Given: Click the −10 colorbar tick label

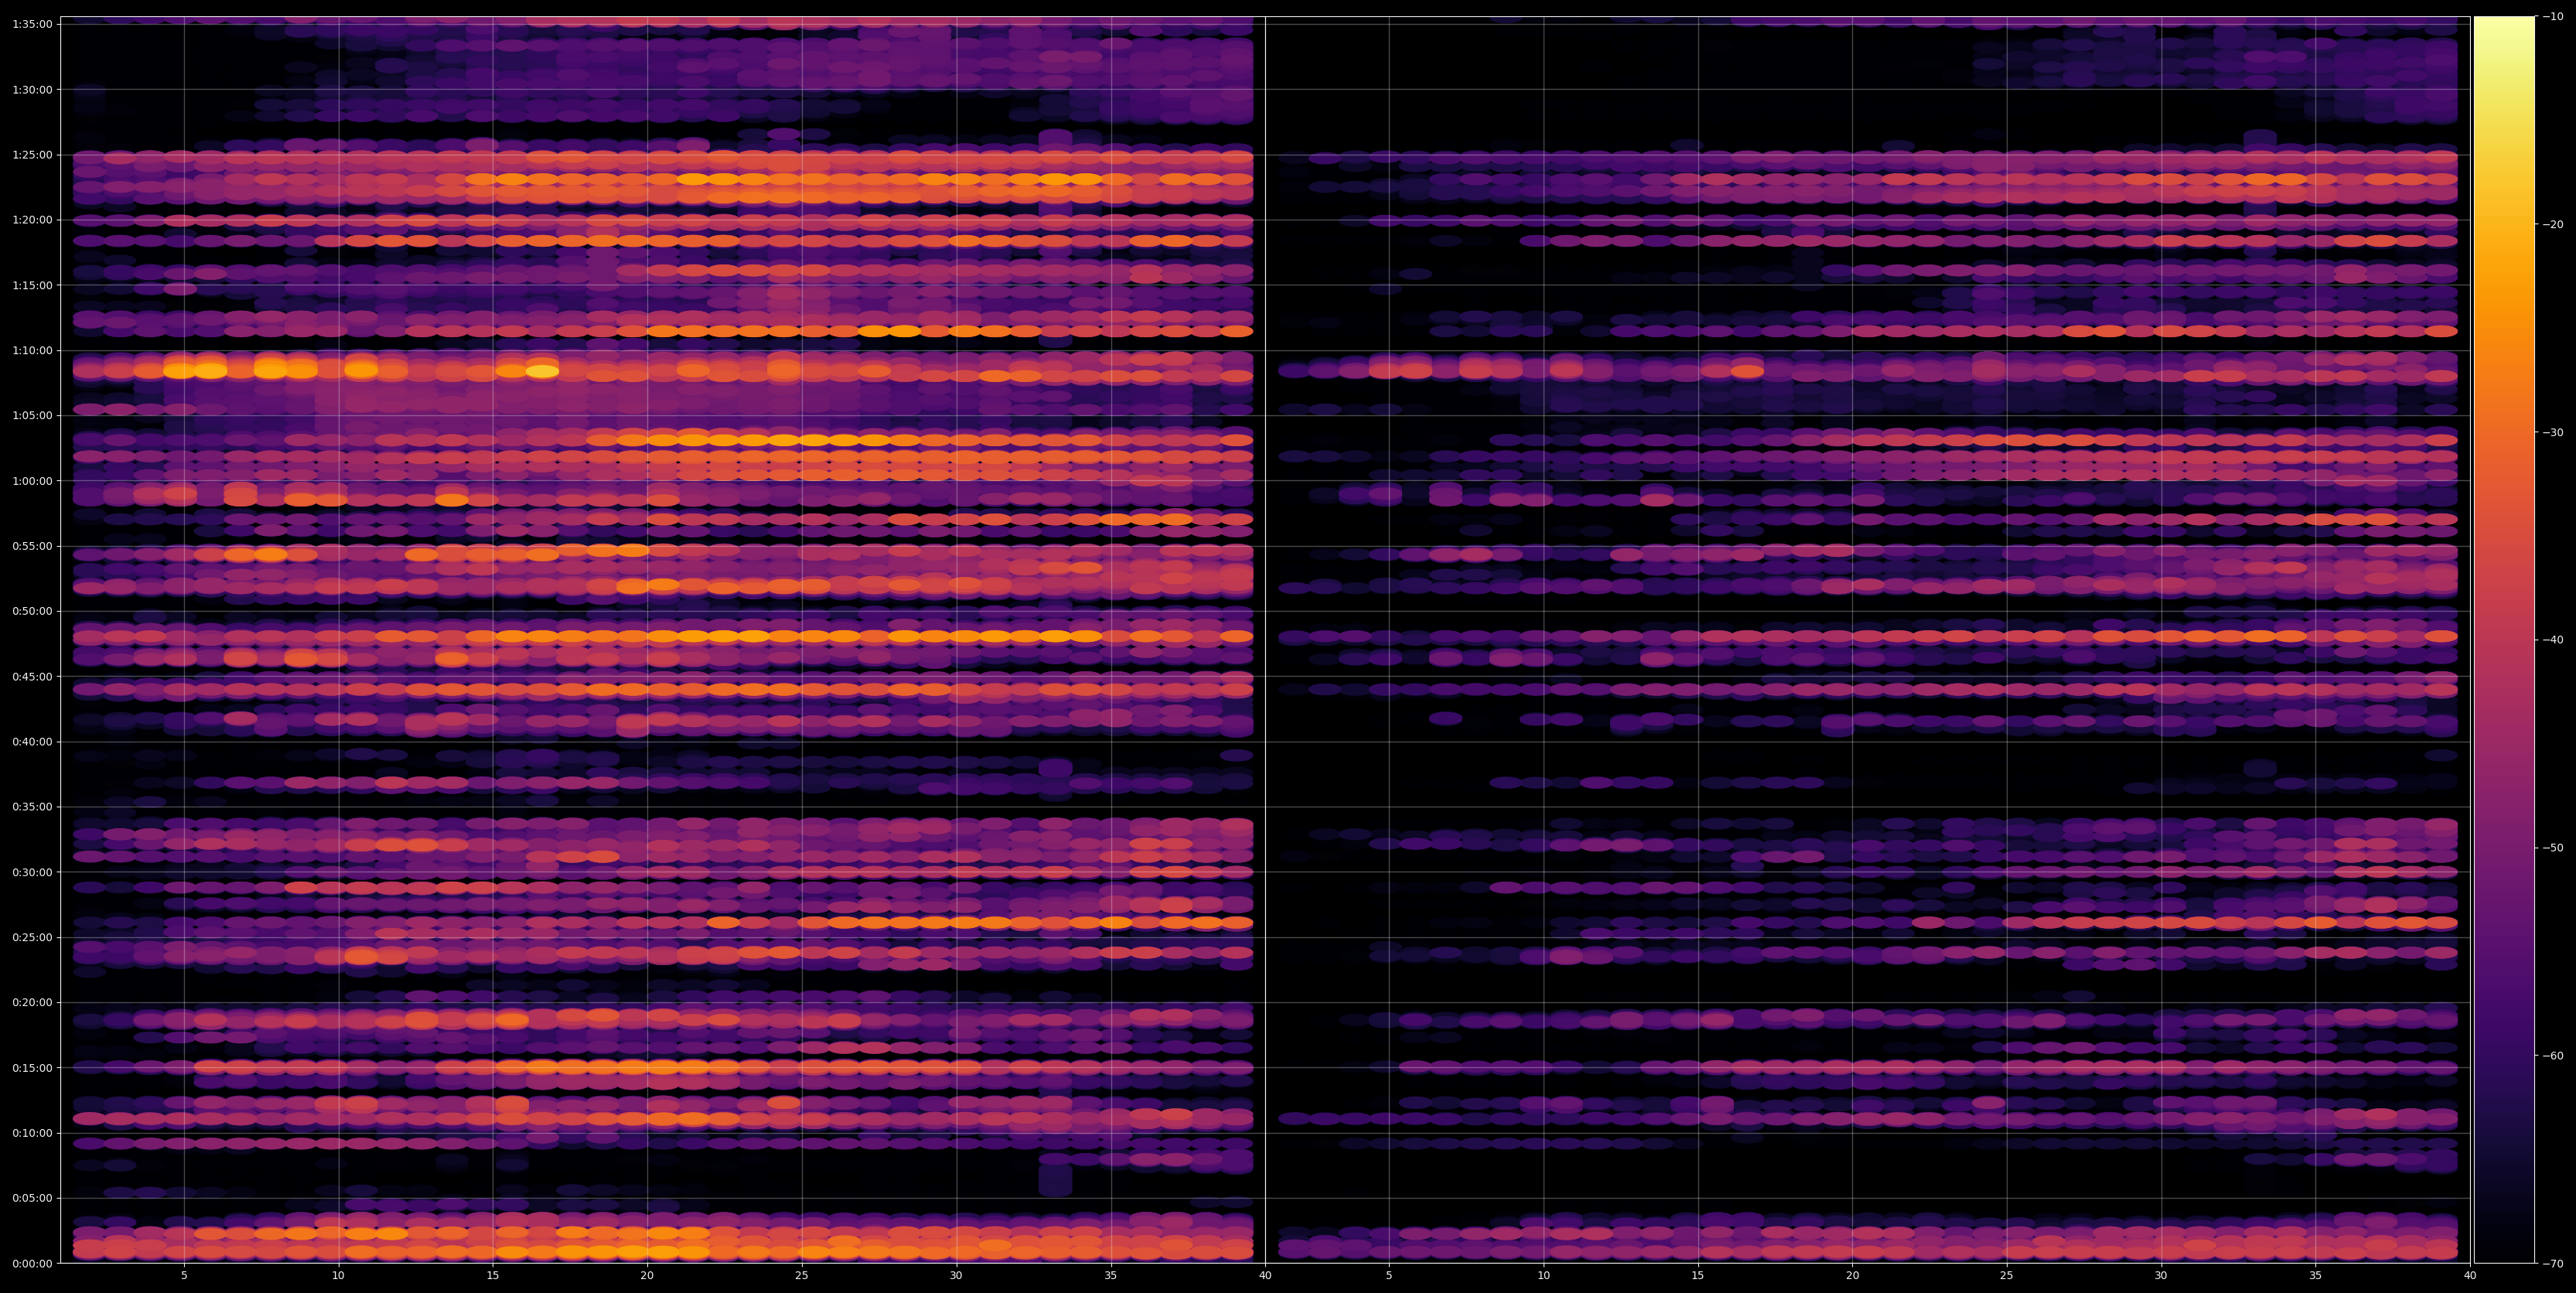Looking at the screenshot, I should tap(2553, 17).
